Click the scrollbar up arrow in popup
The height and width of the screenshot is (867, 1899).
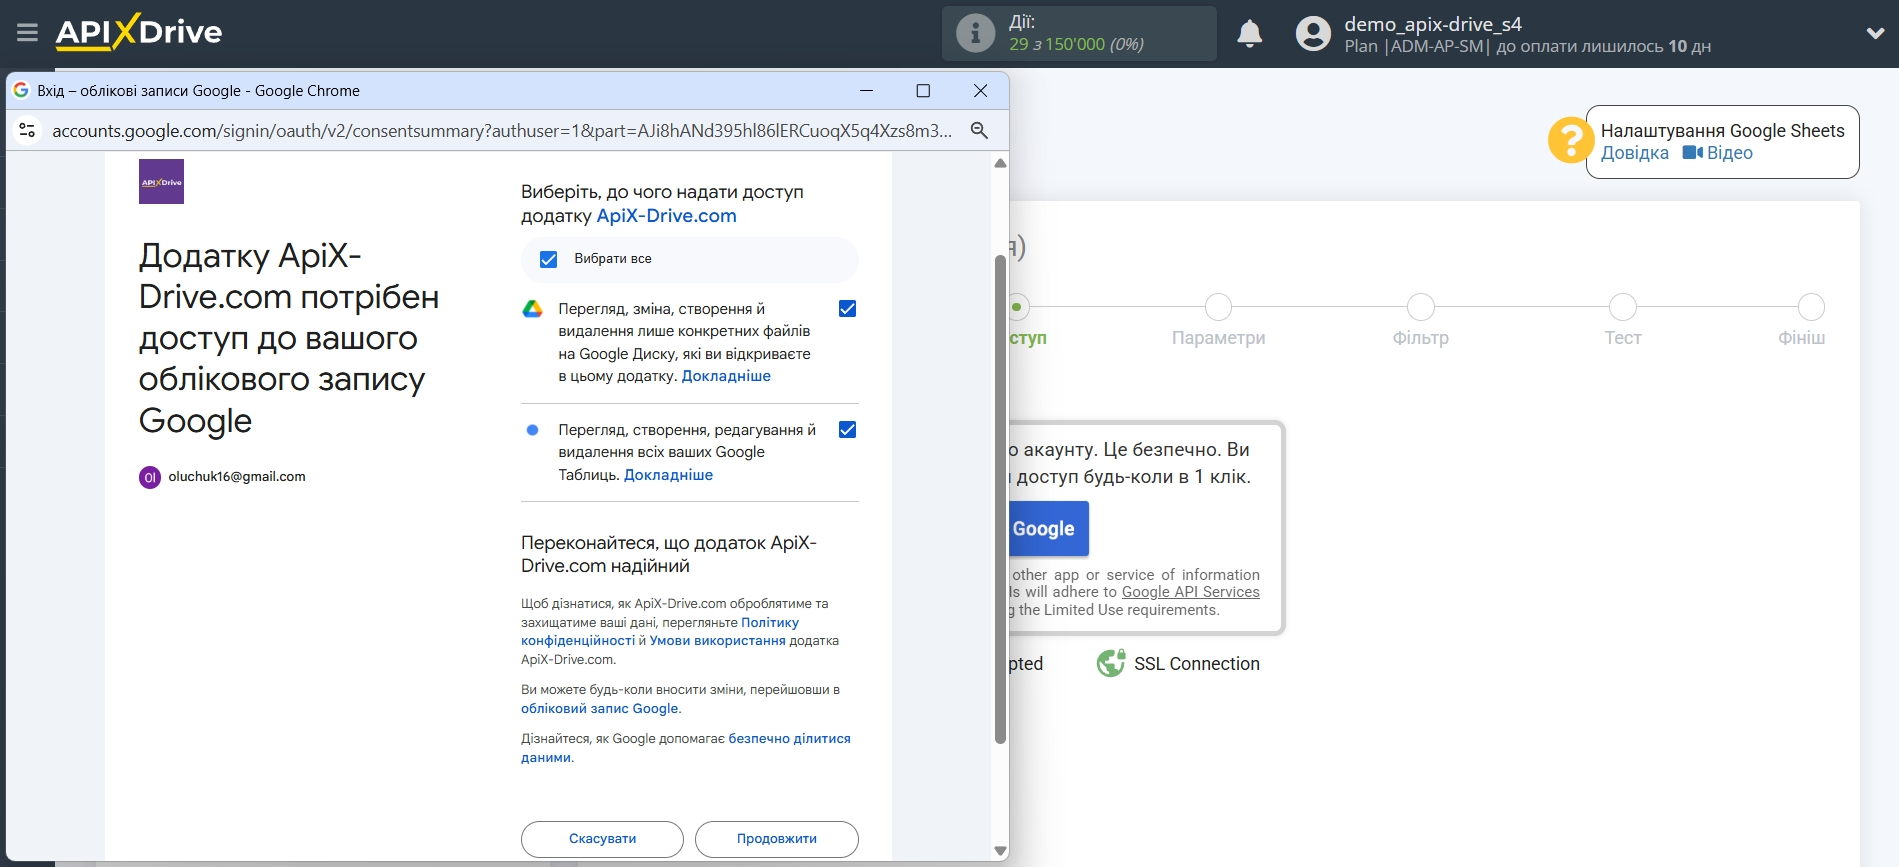point(1000,163)
